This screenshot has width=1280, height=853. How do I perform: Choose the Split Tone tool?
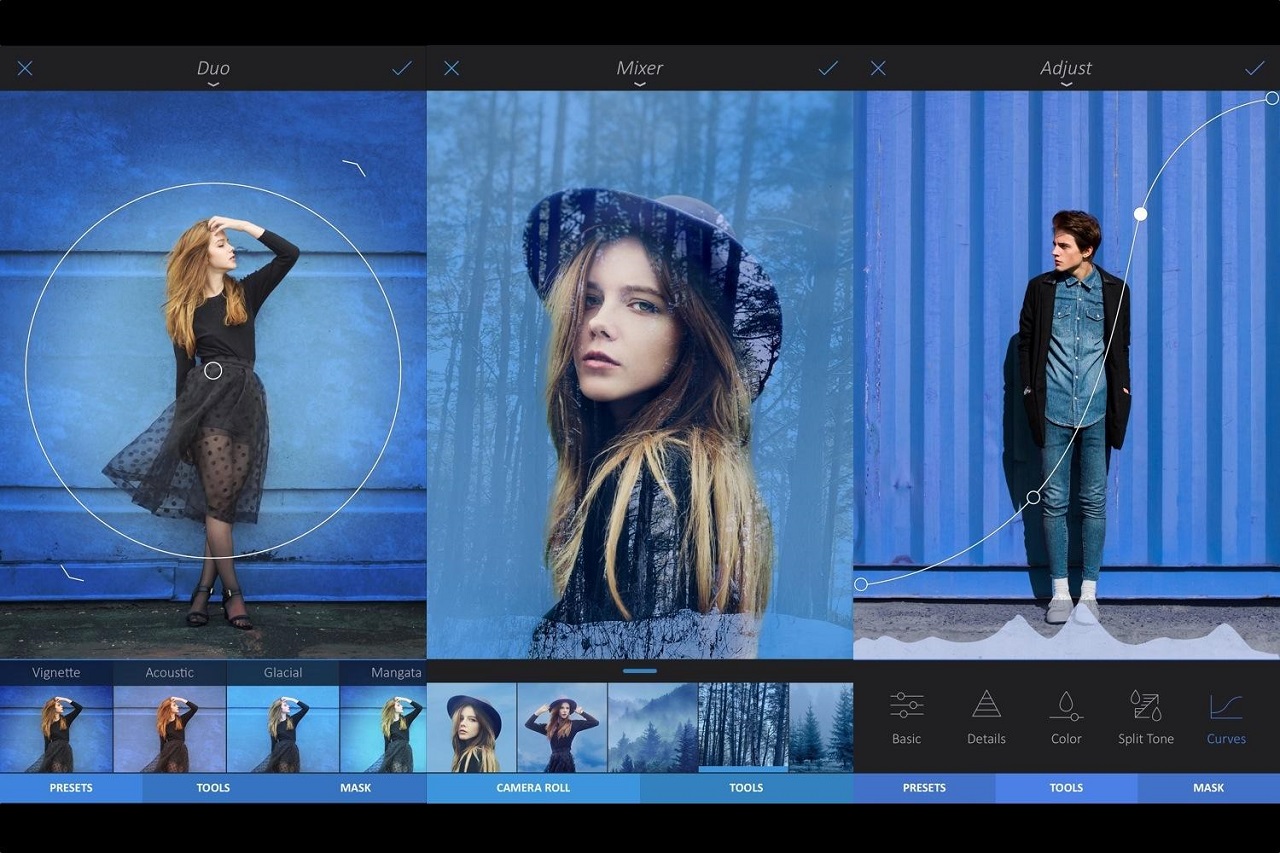[x=1146, y=718]
